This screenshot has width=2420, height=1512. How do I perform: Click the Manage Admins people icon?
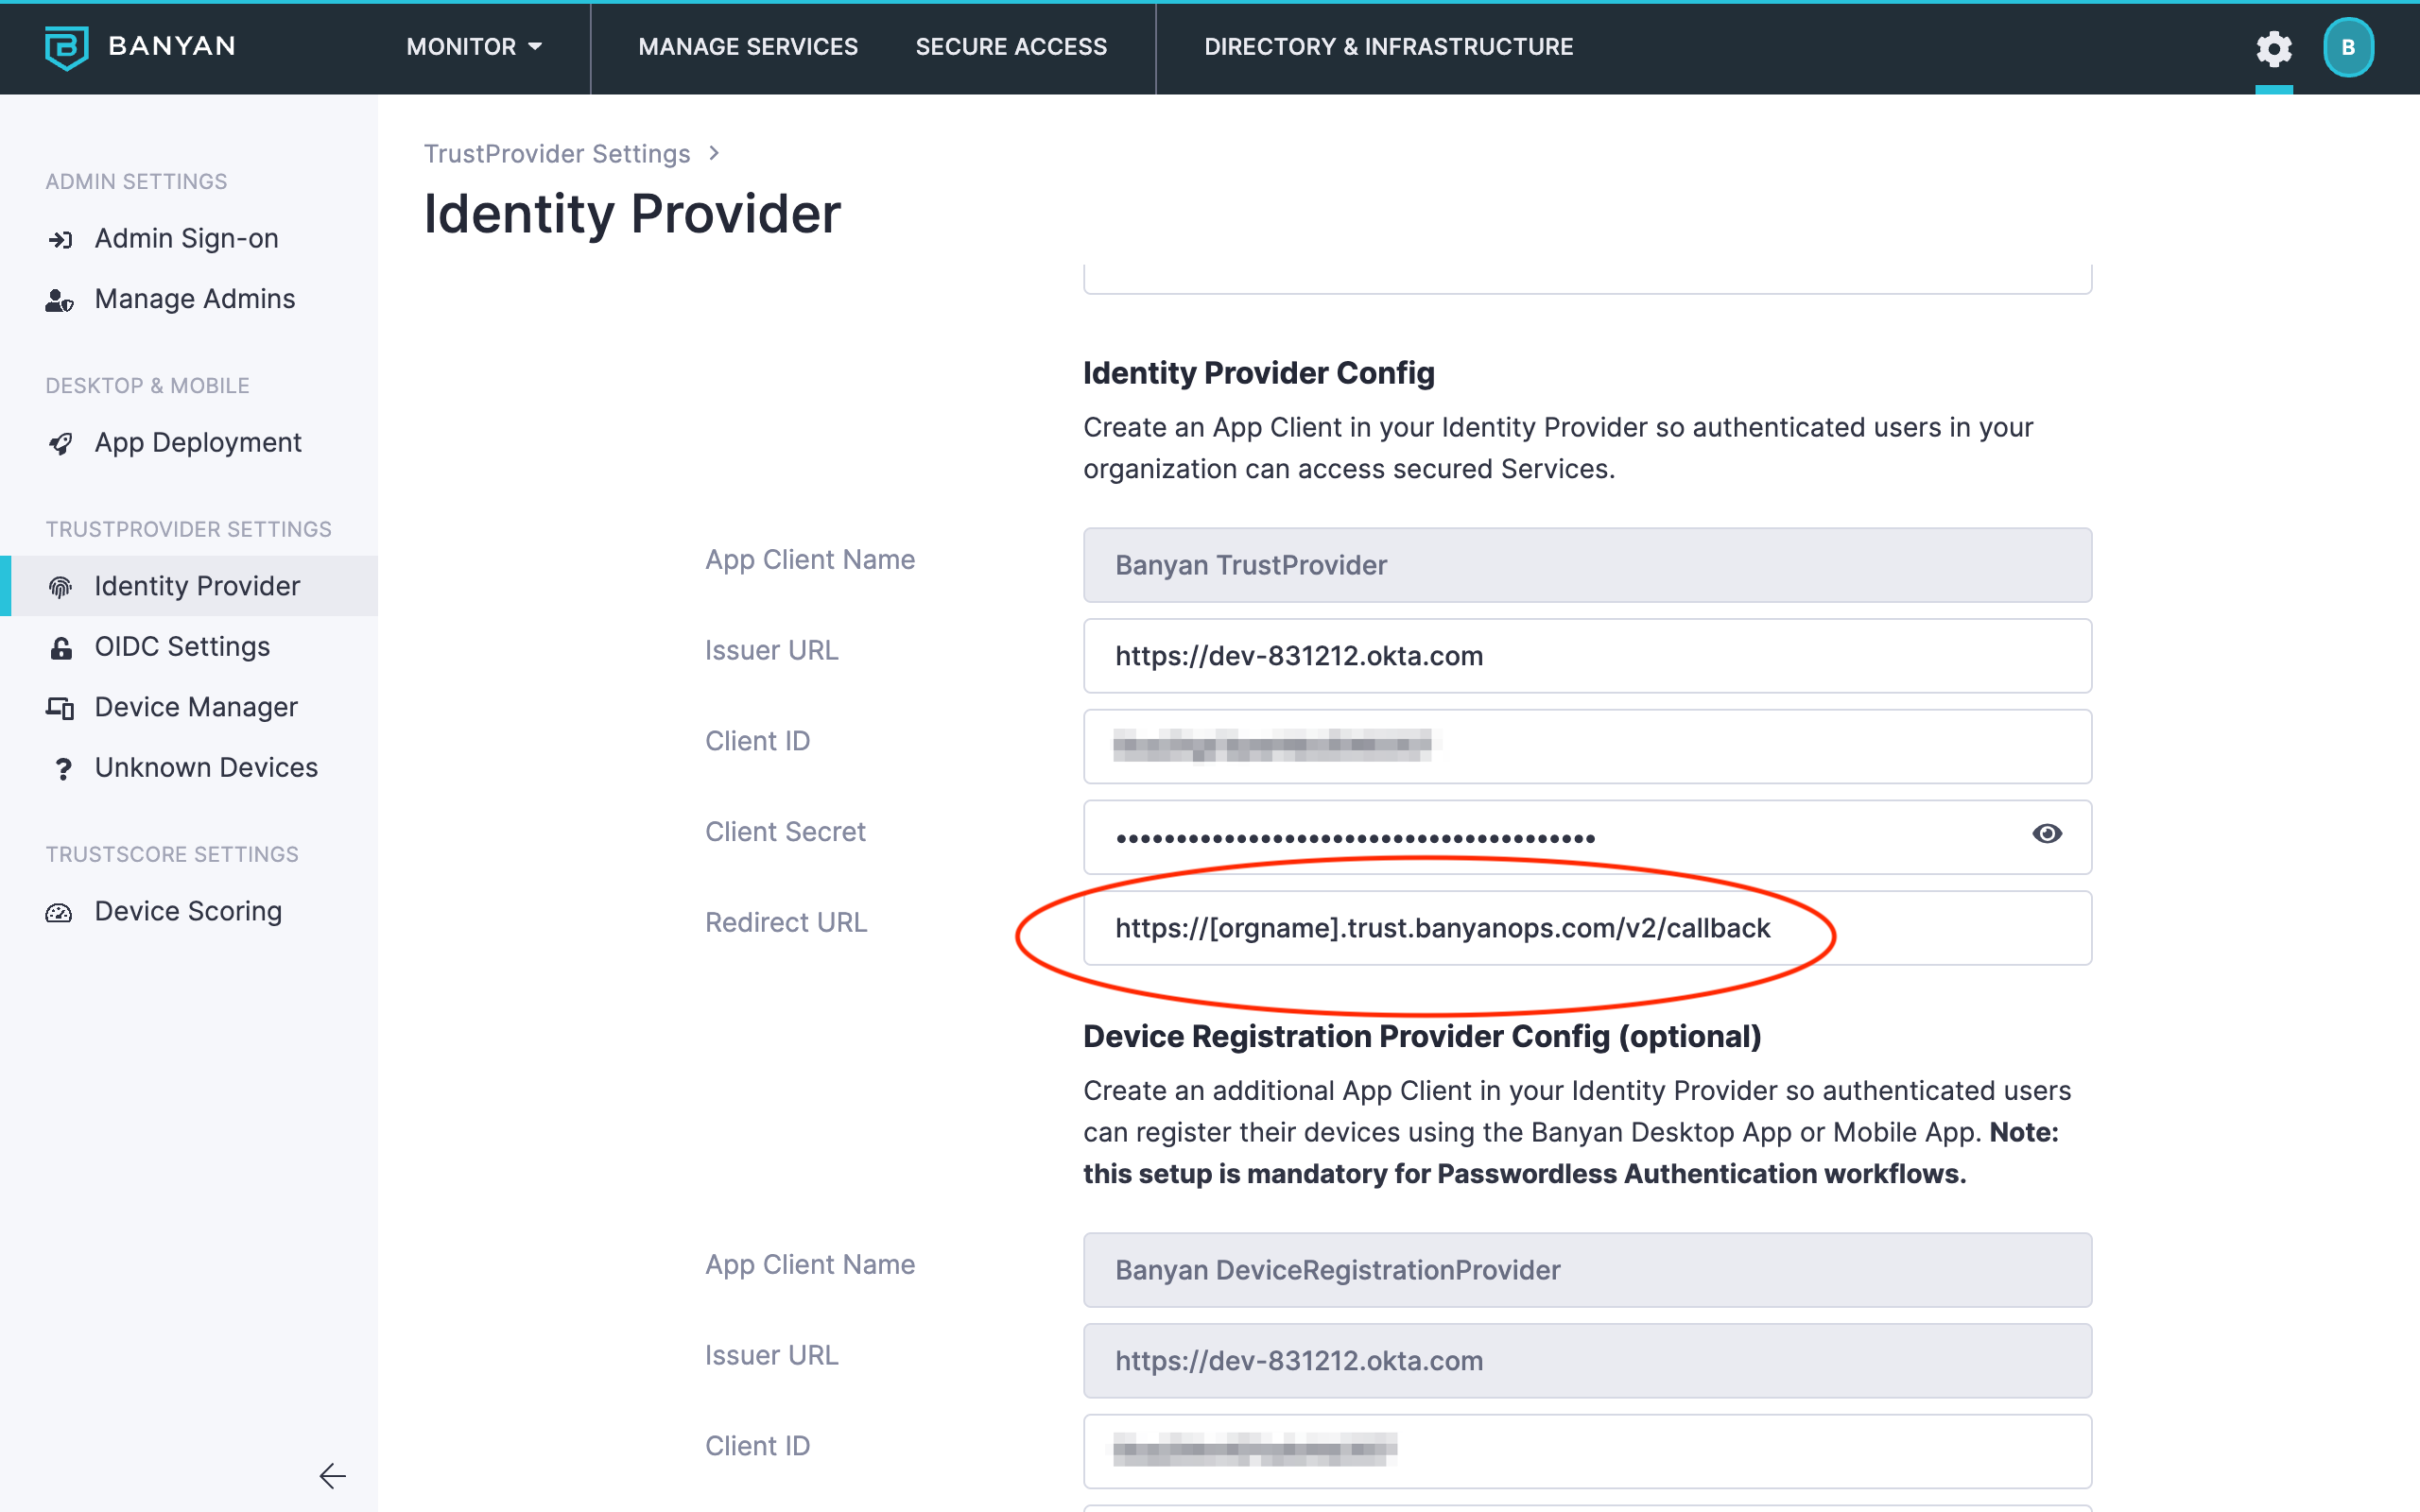click(60, 300)
